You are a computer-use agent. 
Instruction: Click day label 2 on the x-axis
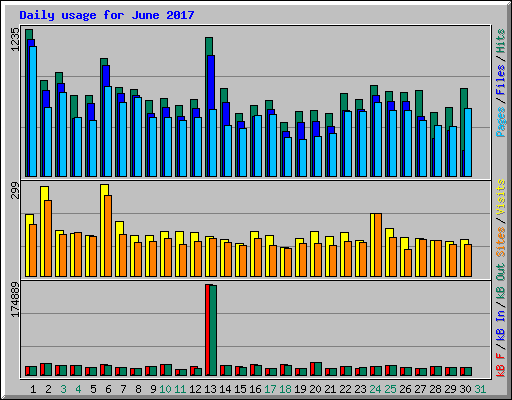click(48, 389)
